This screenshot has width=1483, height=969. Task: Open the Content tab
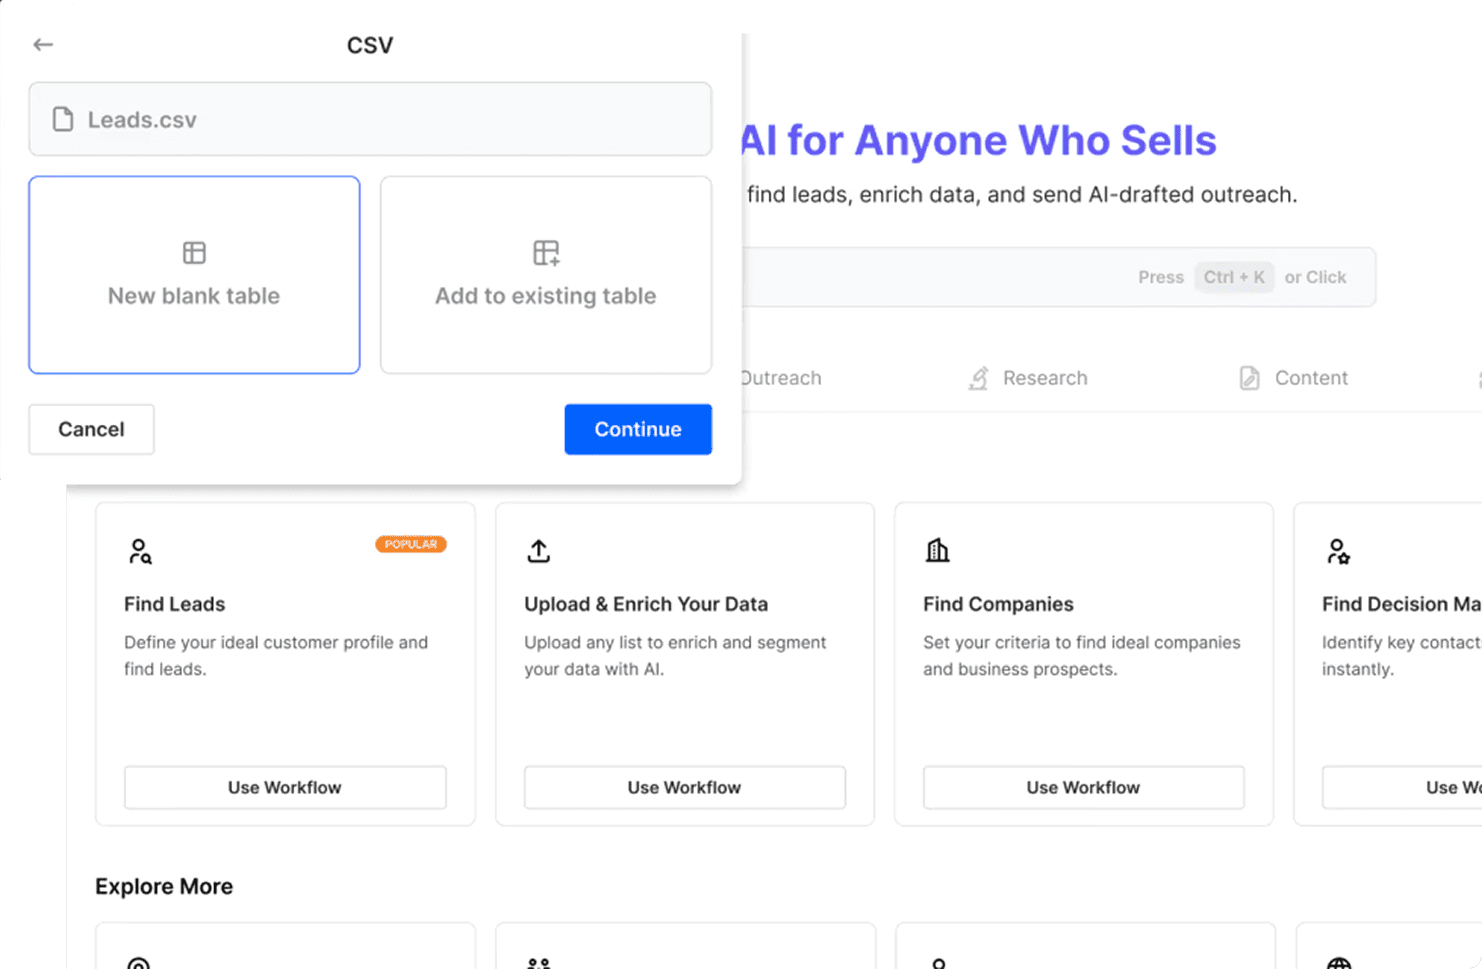click(1294, 378)
